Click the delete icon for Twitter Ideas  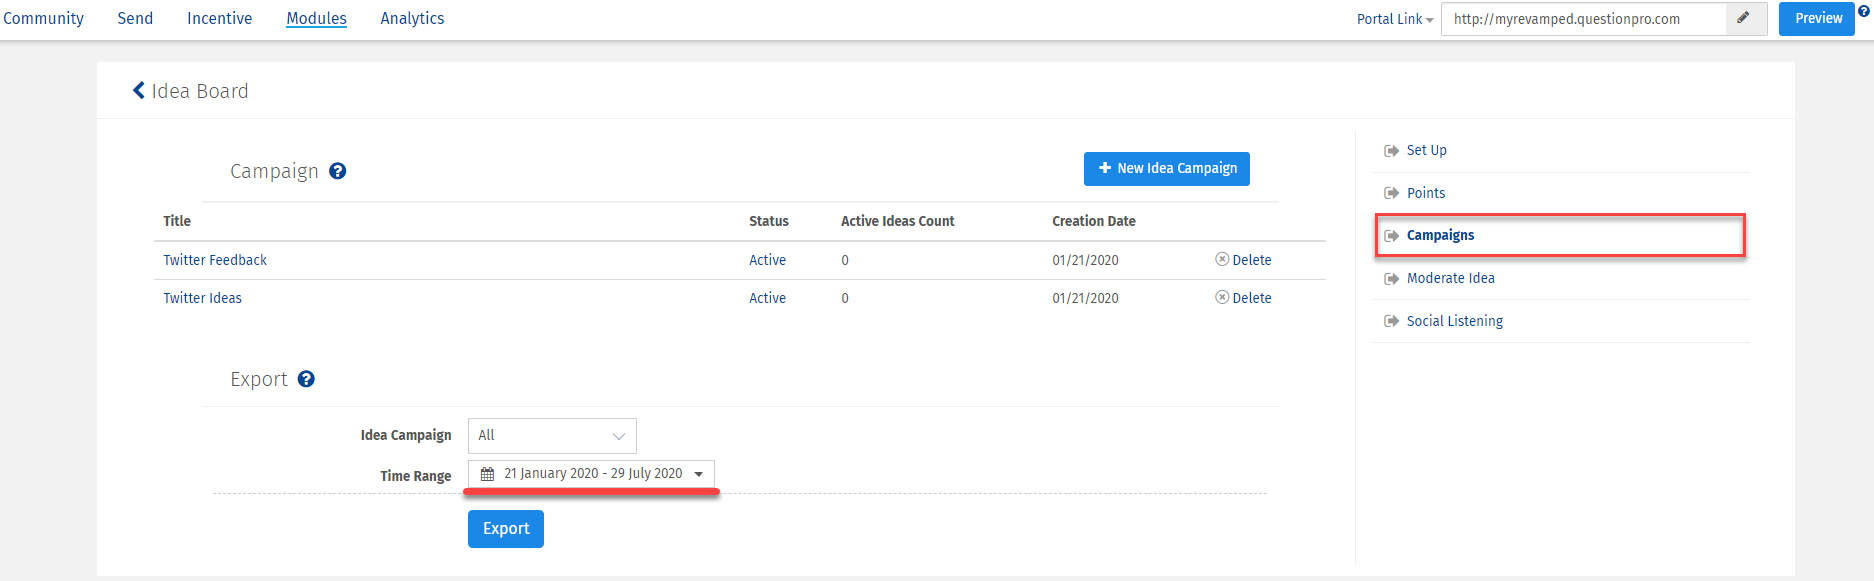[1222, 297]
